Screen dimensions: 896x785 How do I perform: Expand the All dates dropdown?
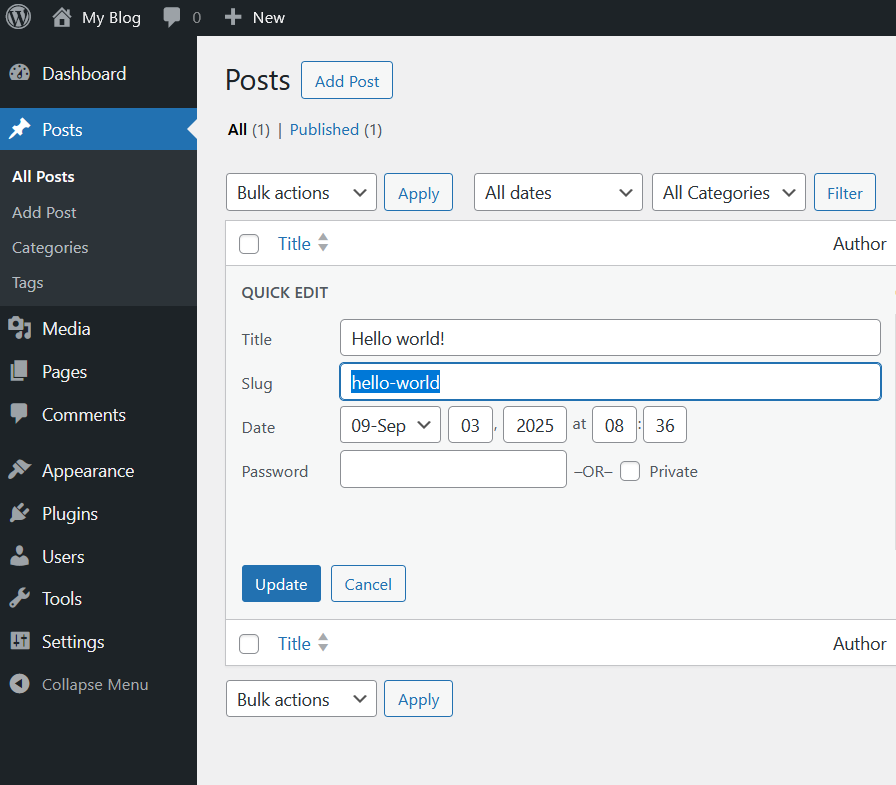[558, 193]
